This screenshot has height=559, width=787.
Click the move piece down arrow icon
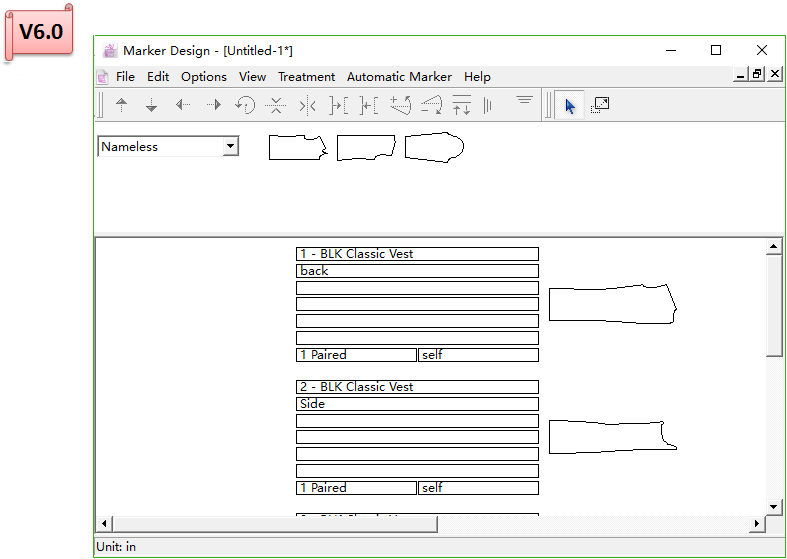click(x=152, y=105)
